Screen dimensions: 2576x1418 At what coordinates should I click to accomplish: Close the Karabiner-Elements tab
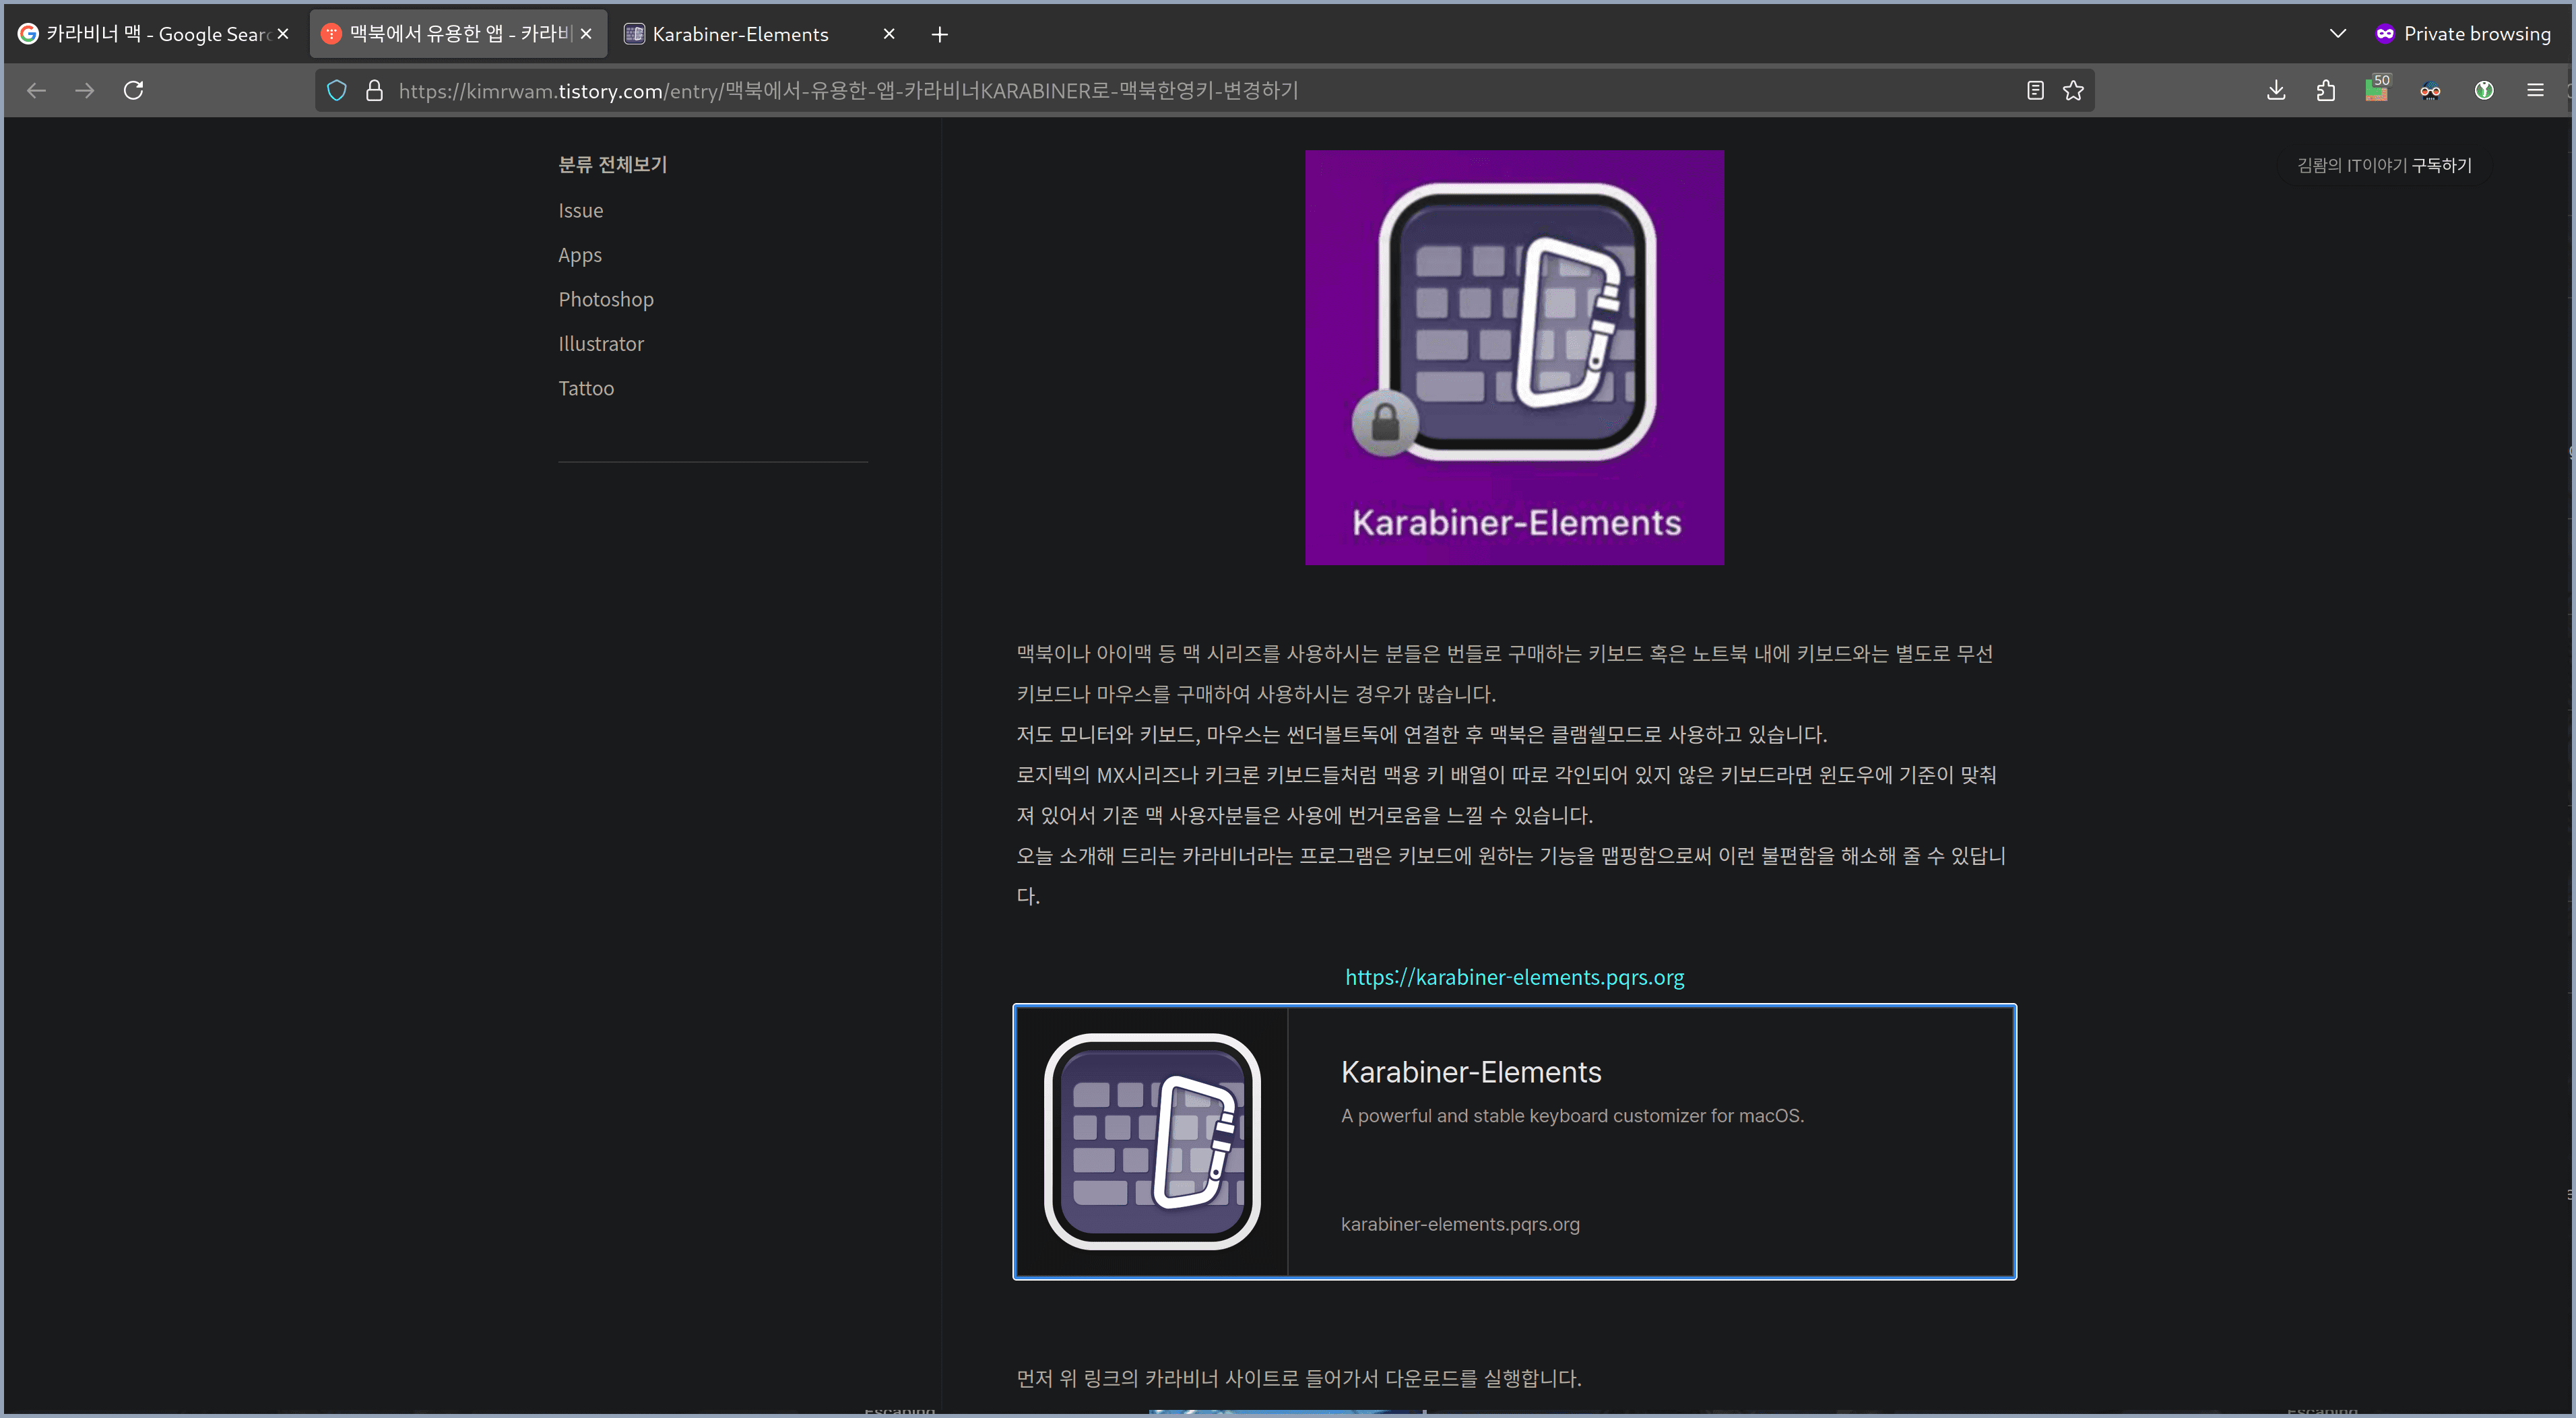pos(889,34)
